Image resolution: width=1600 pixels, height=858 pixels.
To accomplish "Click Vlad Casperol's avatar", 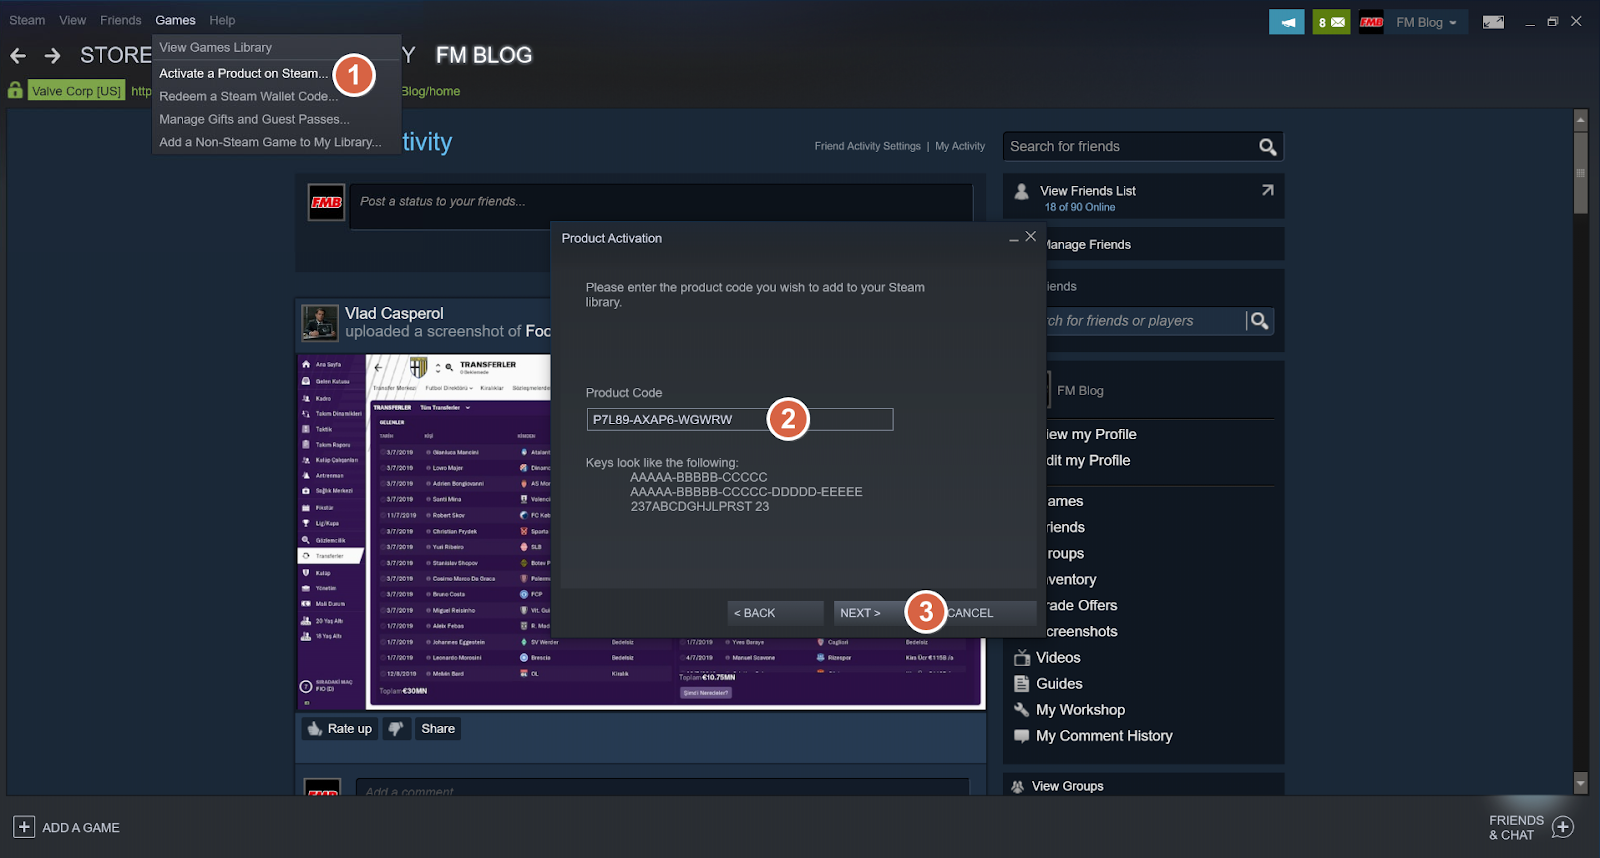I will [x=320, y=323].
